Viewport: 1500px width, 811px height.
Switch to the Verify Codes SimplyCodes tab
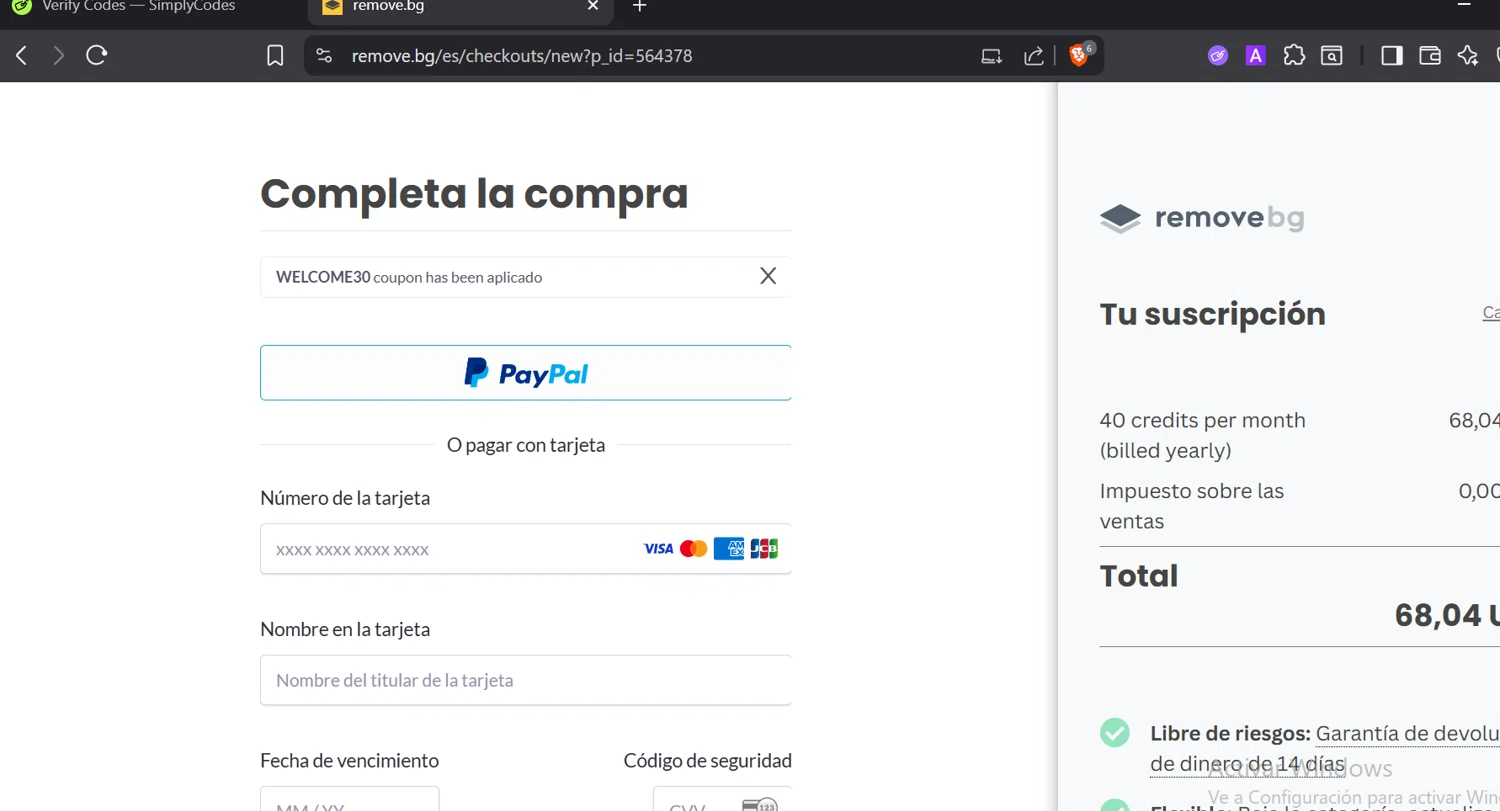pyautogui.click(x=140, y=8)
